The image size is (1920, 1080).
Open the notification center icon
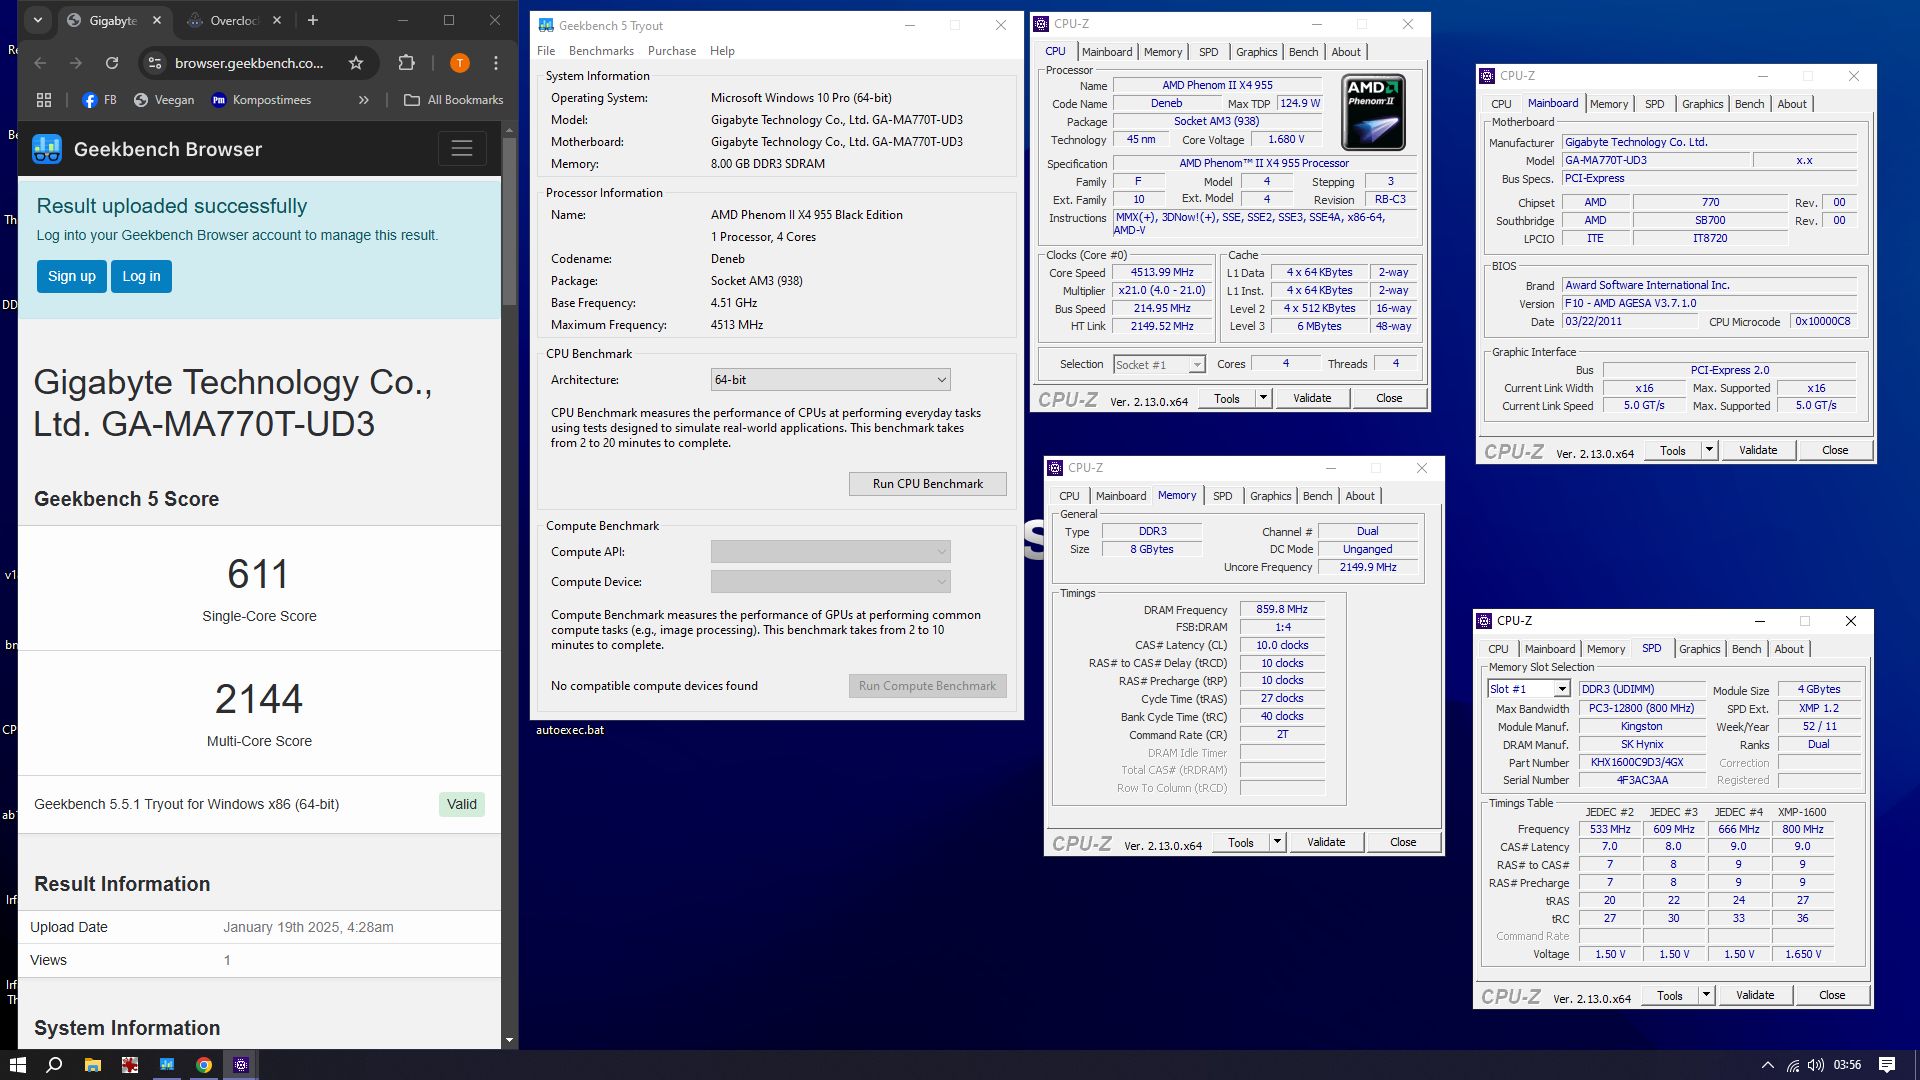tap(1887, 1065)
